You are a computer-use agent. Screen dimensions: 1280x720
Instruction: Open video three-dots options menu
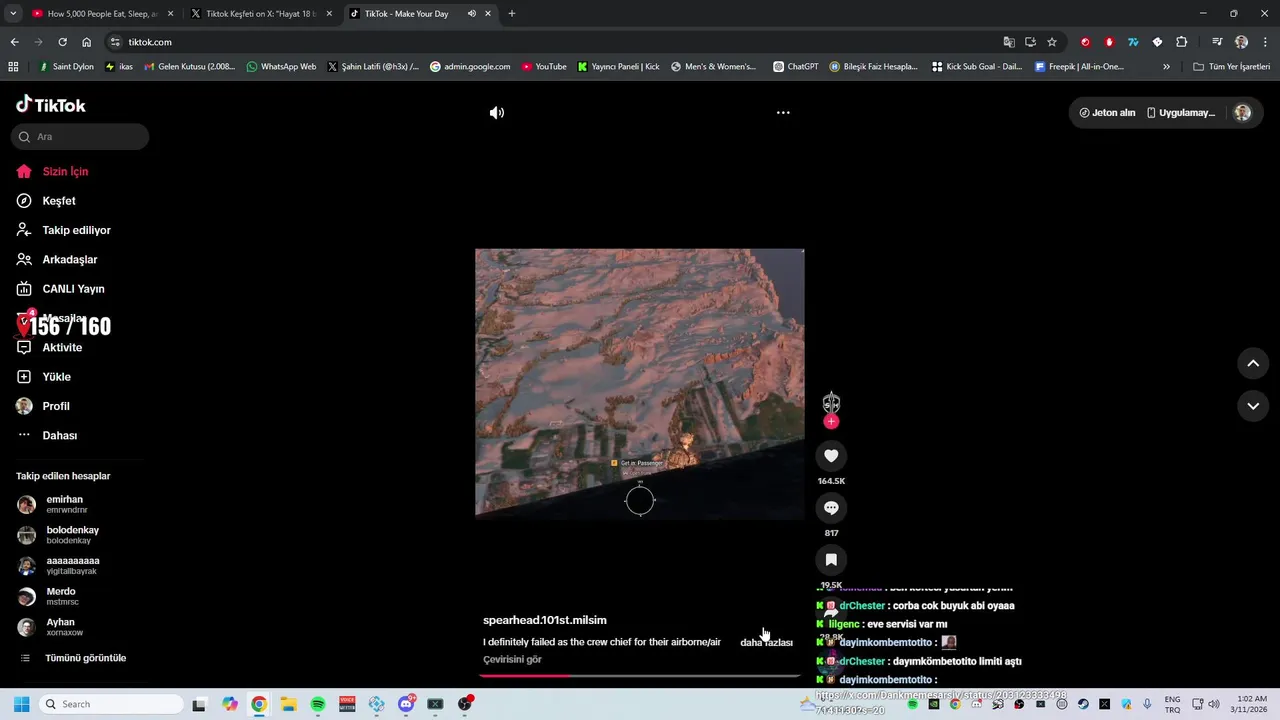(783, 113)
